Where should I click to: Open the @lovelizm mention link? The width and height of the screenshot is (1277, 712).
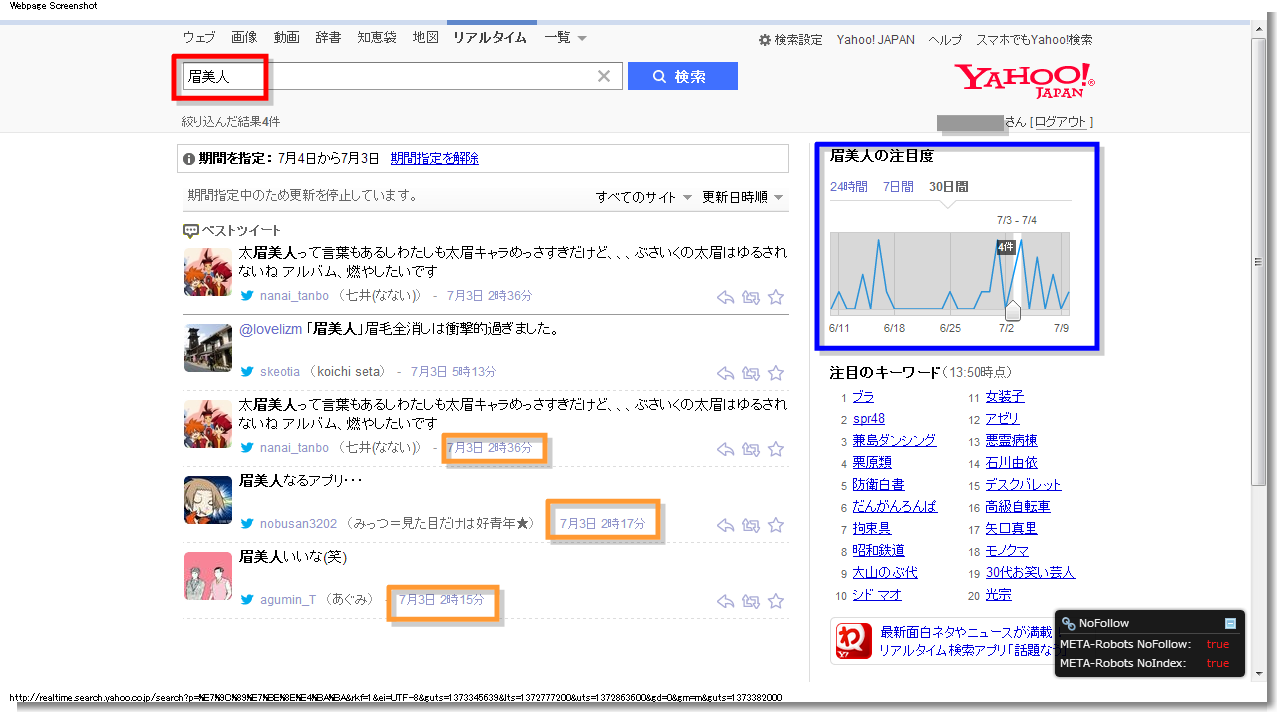click(271, 329)
